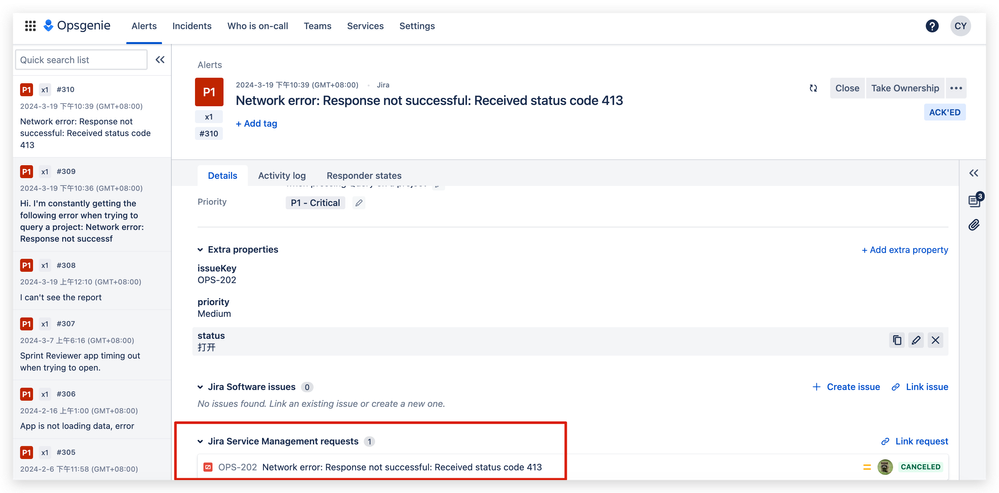Click the medium priority icon on OPS-202
This screenshot has height=493, width=999.
click(x=866, y=467)
